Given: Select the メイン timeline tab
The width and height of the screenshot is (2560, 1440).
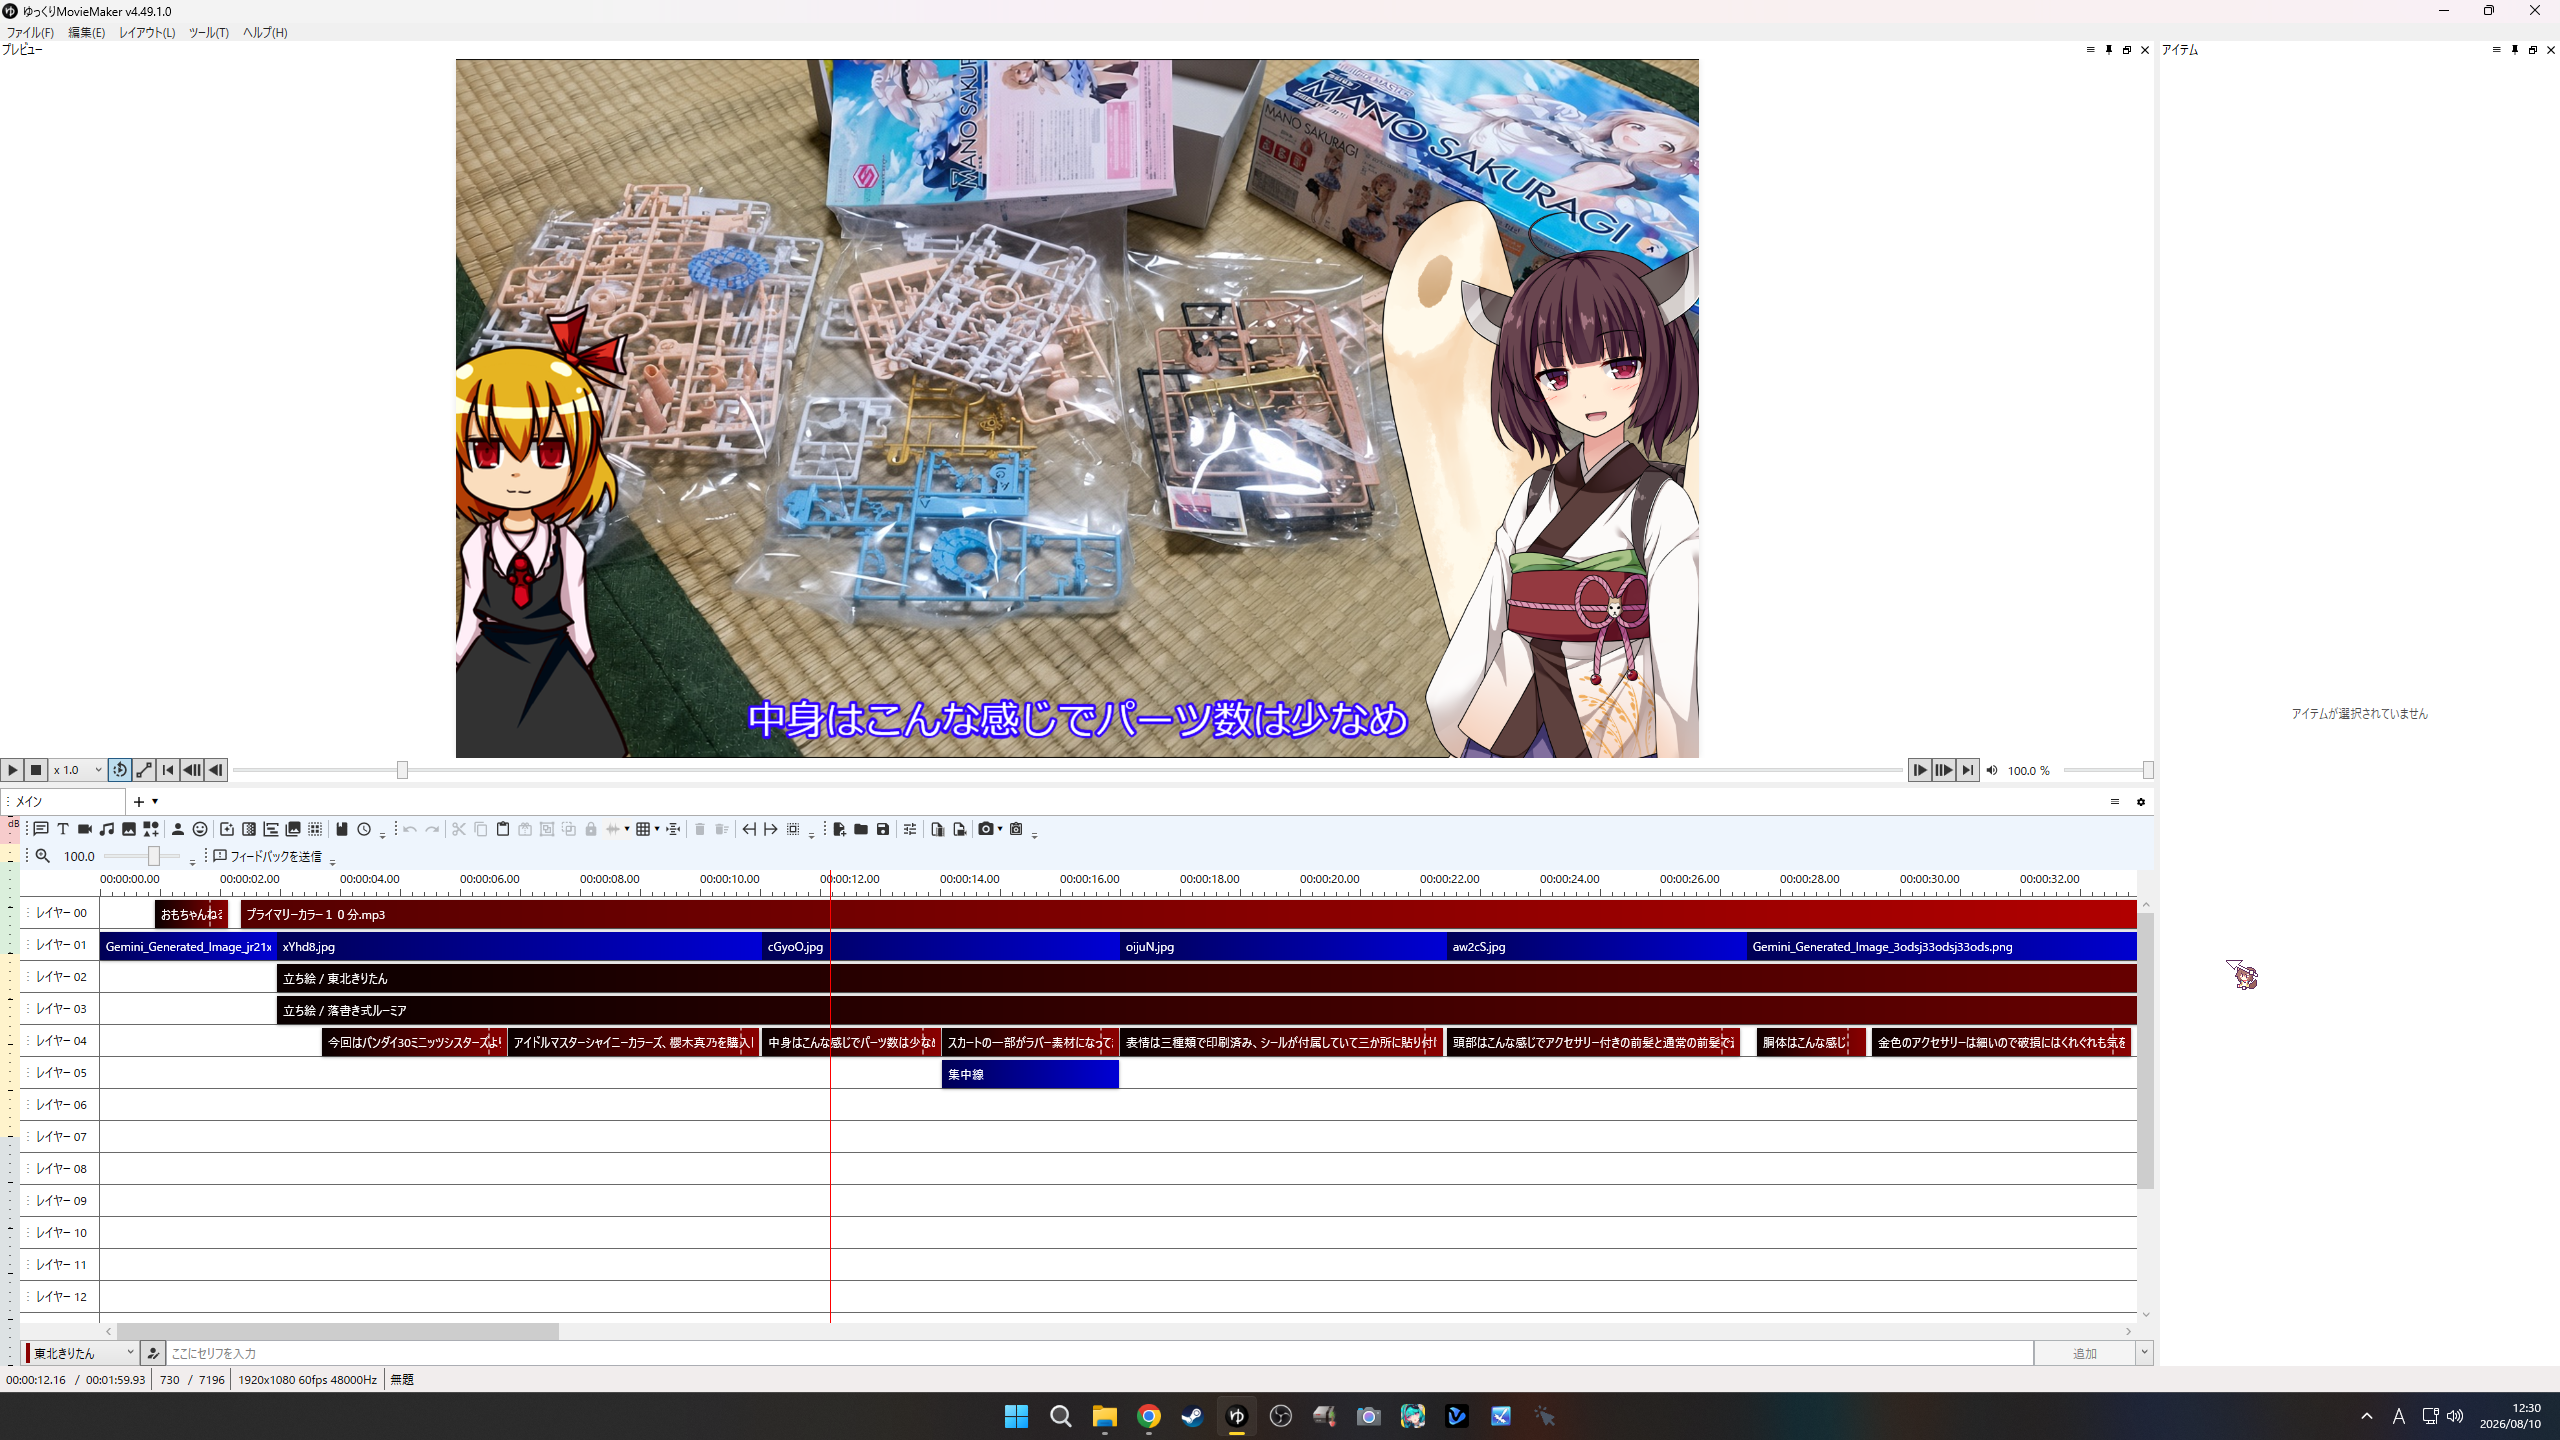Looking at the screenshot, I should pos(64,802).
